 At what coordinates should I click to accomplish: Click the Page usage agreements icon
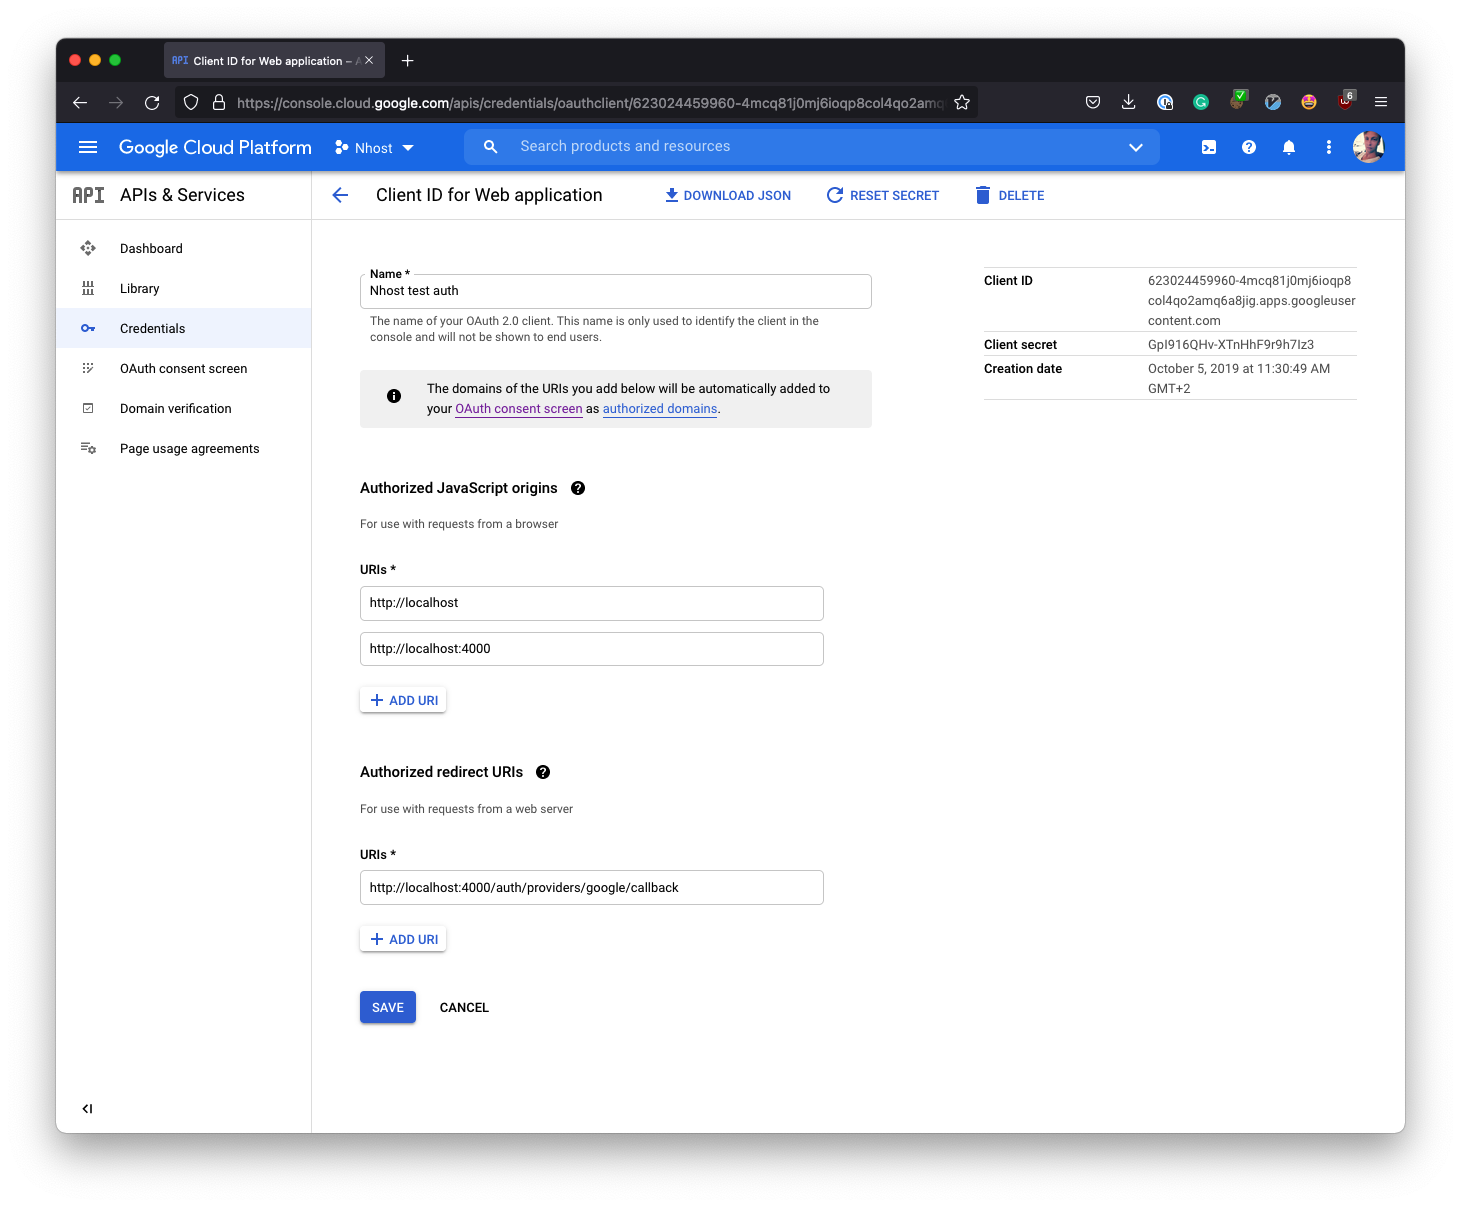coord(88,448)
